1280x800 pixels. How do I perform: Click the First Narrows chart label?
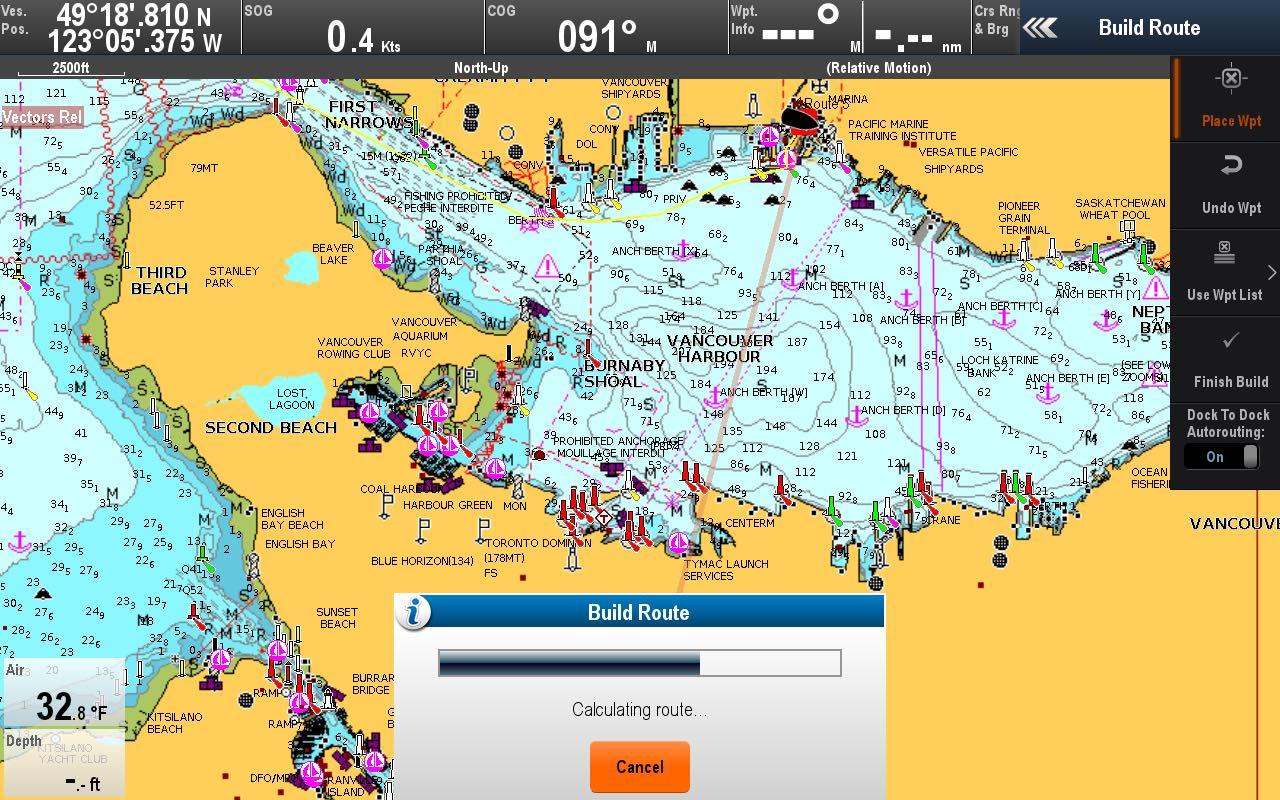pos(368,114)
